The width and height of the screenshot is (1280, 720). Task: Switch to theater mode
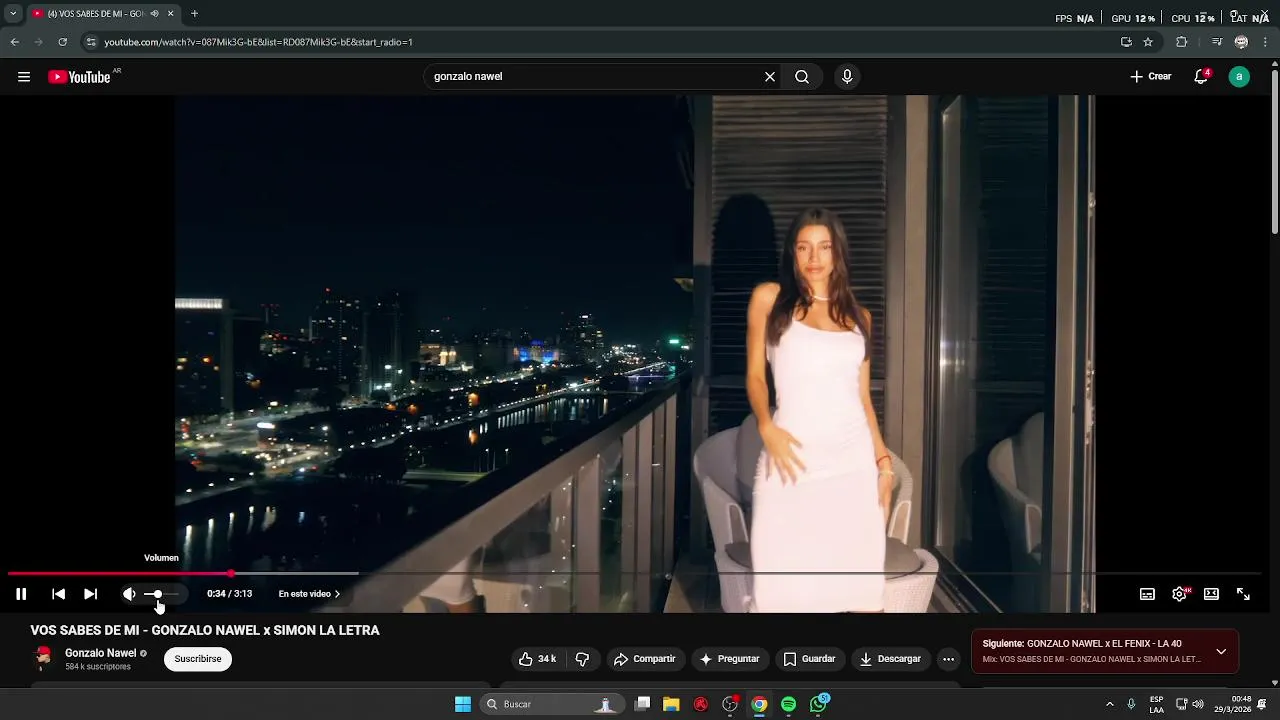pos(1211,594)
